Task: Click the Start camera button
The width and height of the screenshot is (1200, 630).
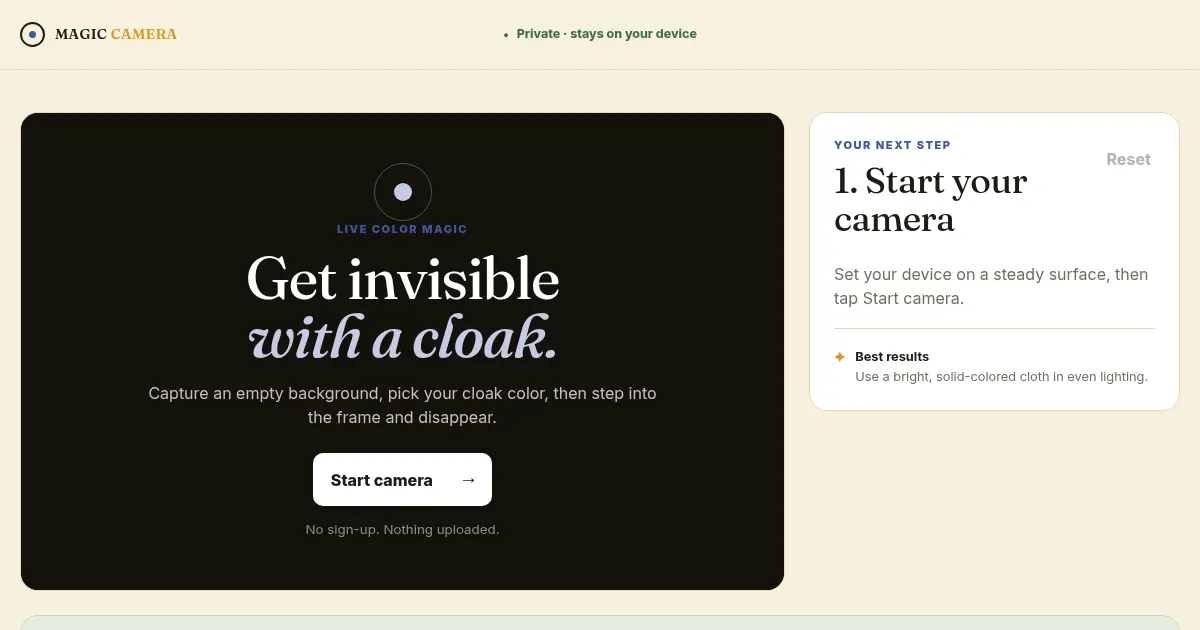Action: [x=402, y=480]
